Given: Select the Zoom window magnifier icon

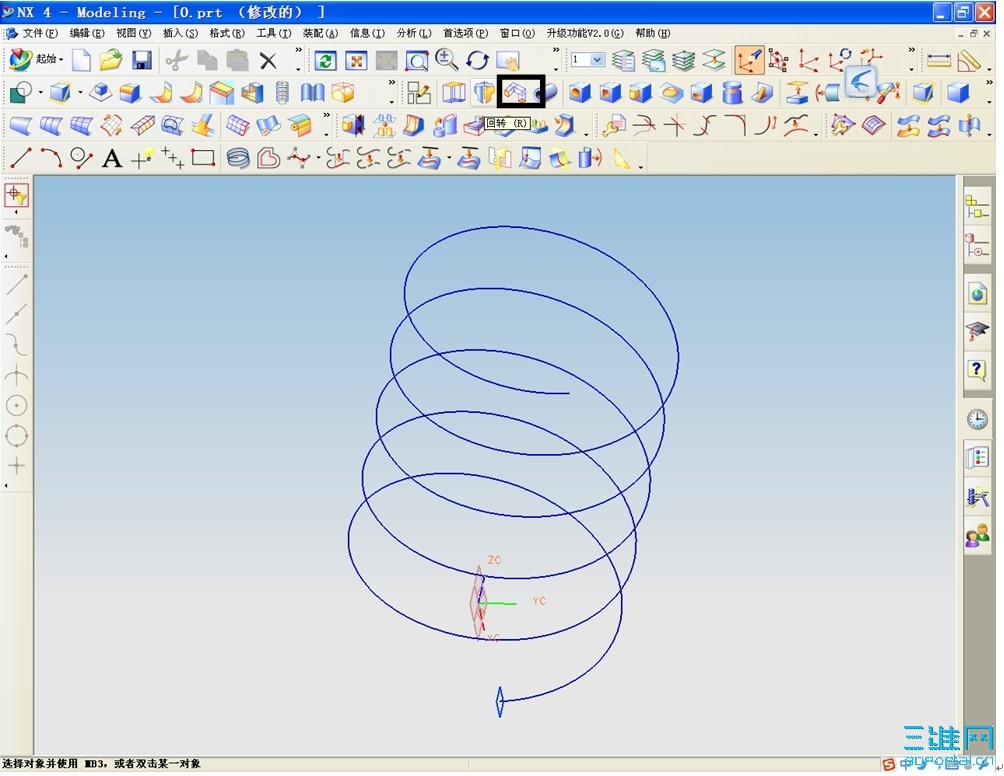Looking at the screenshot, I should tap(417, 61).
